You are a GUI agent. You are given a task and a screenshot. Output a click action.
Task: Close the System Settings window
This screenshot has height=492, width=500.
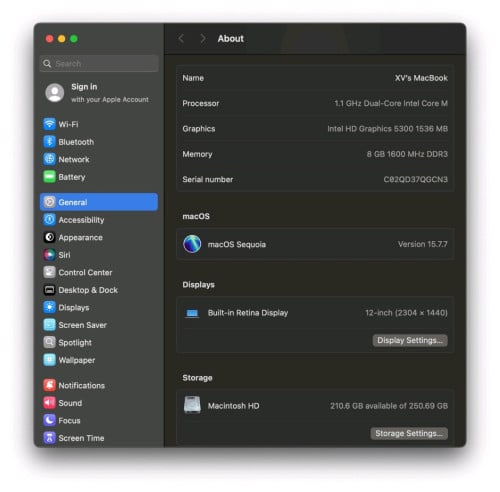tap(49, 39)
